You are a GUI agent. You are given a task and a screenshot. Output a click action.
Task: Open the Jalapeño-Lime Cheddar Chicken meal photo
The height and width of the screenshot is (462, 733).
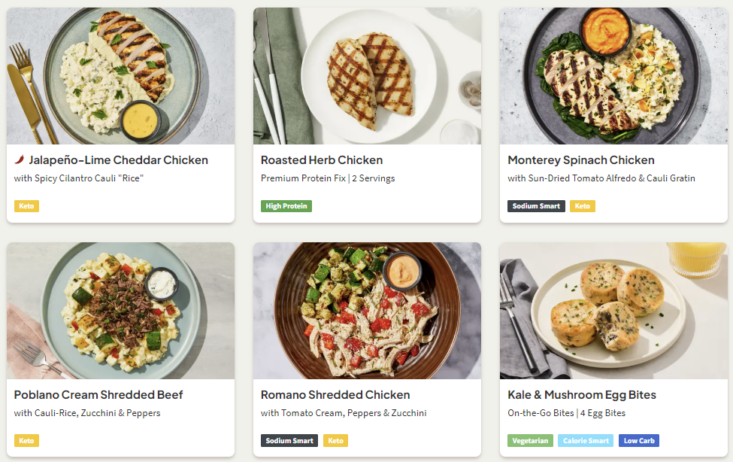120,77
